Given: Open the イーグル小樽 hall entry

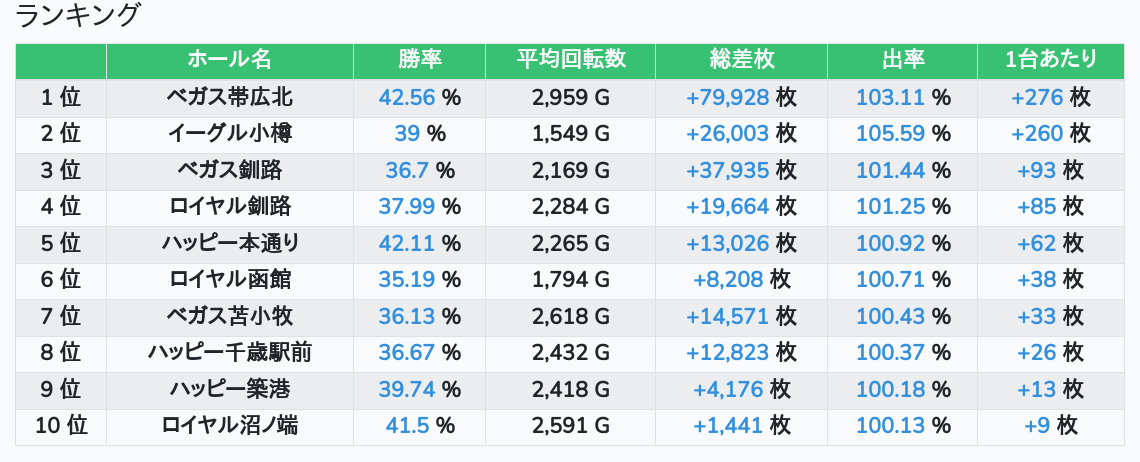Looking at the screenshot, I should 230,134.
